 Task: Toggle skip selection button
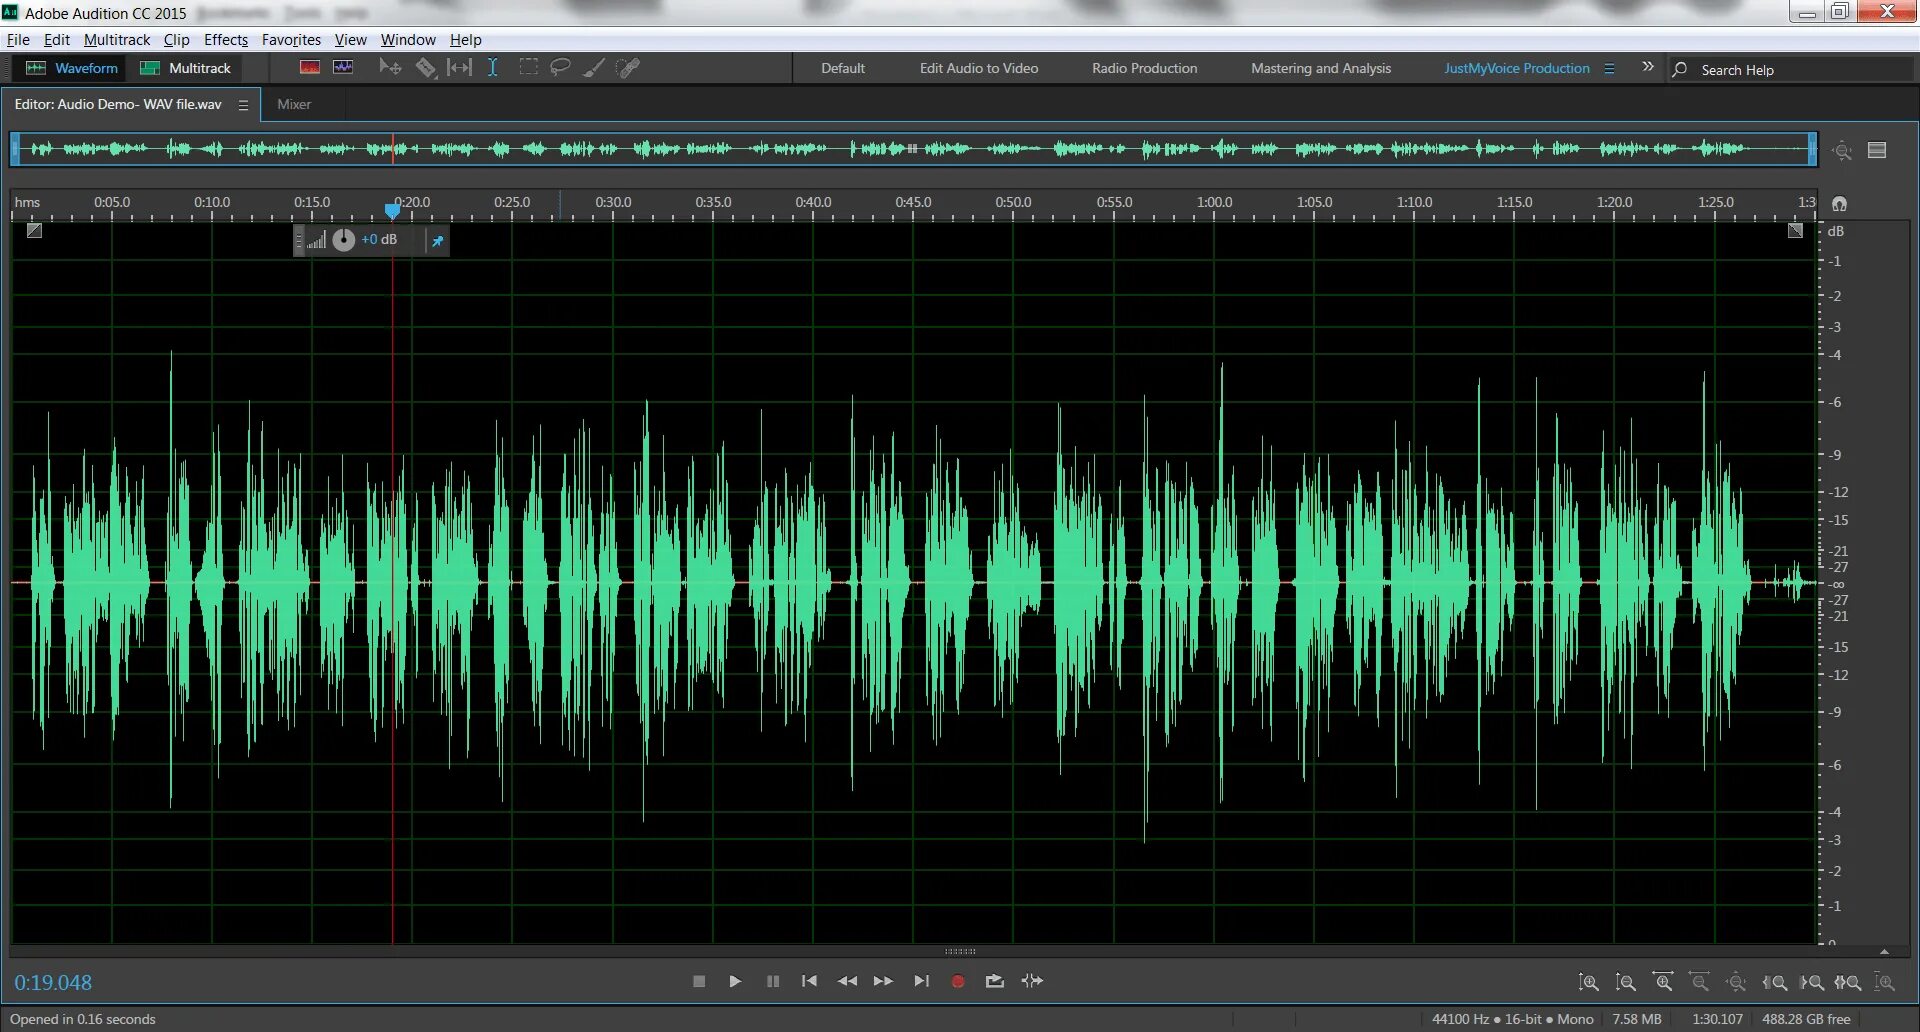tap(1032, 981)
